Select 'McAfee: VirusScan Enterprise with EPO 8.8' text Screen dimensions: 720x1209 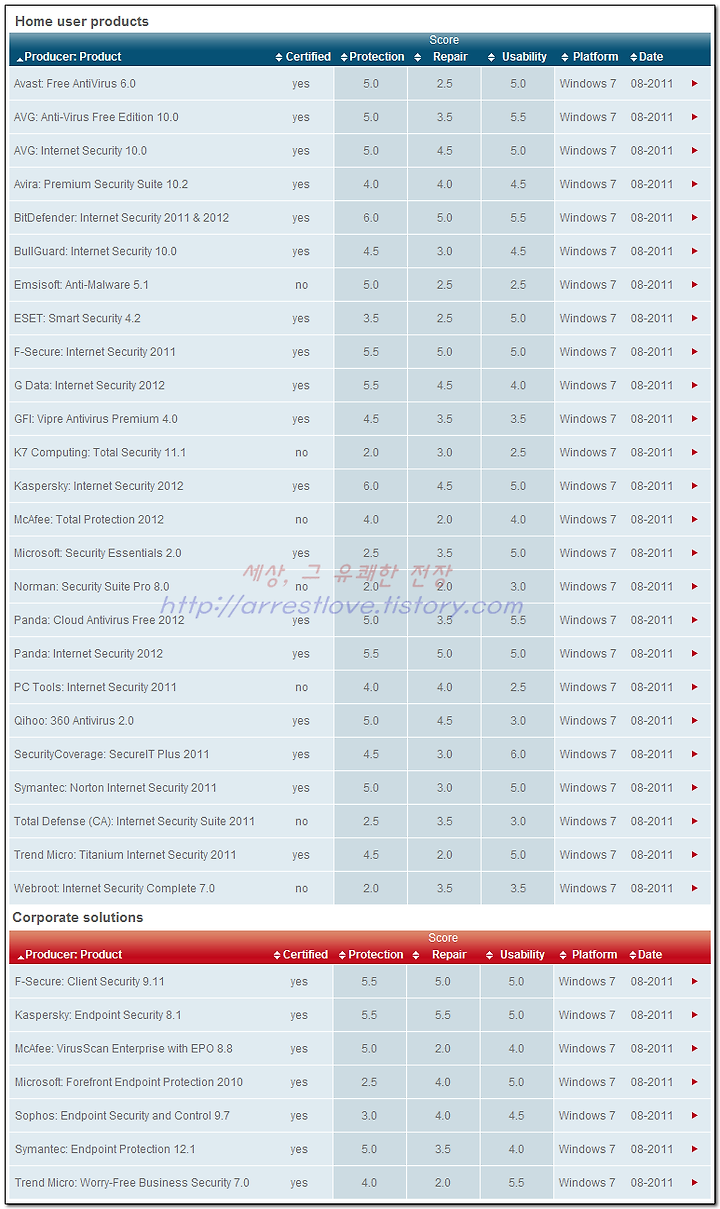click(x=124, y=1049)
